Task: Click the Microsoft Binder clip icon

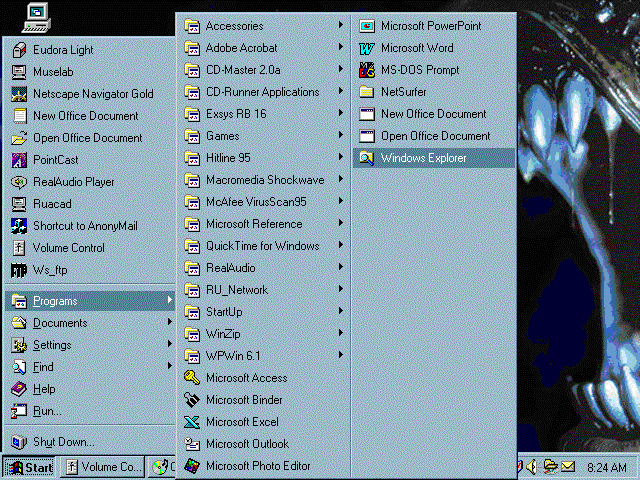Action: tap(192, 400)
